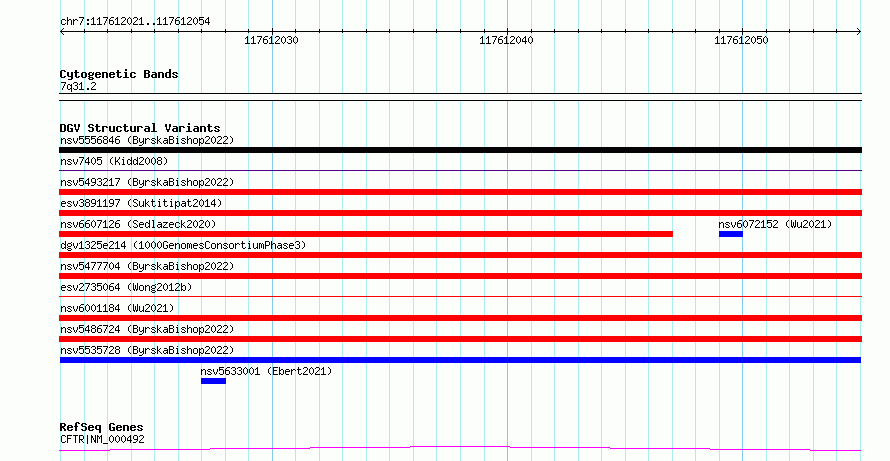Screen dimensions: 890x461
Task: Open the CFTR|NM_000492 gene label
Action: 102,439
